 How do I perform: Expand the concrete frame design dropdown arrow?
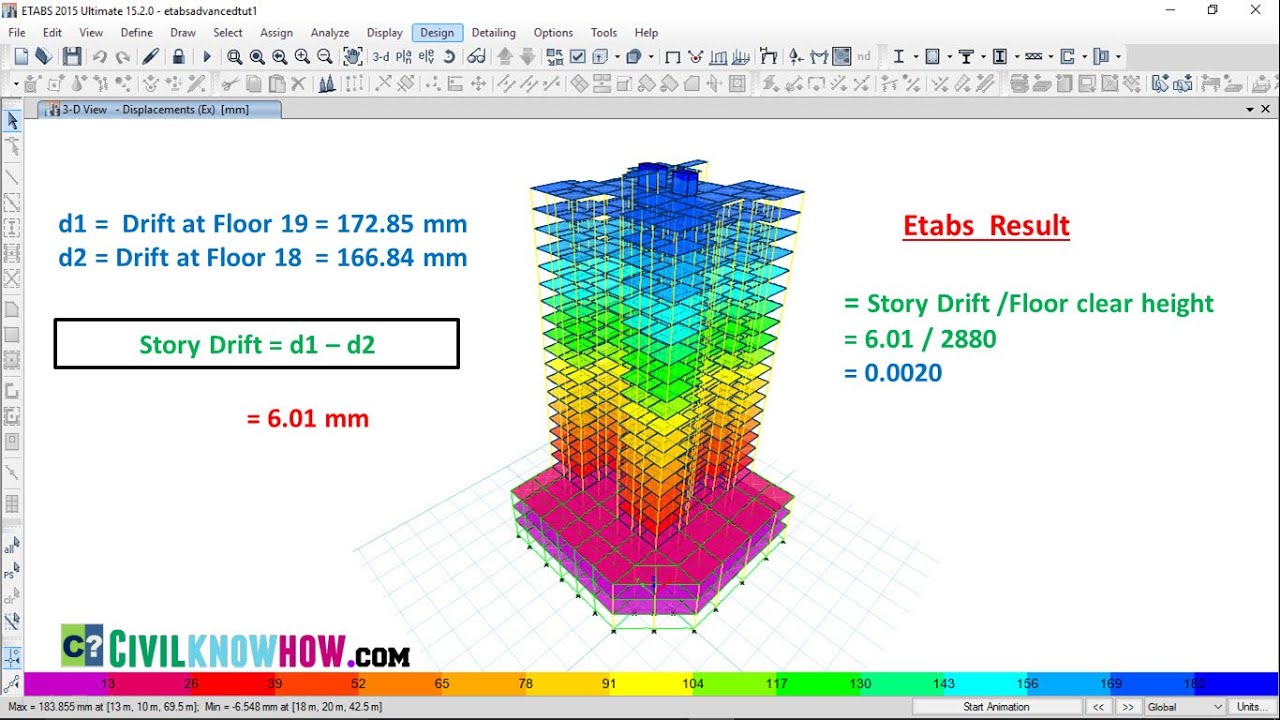pos(950,57)
